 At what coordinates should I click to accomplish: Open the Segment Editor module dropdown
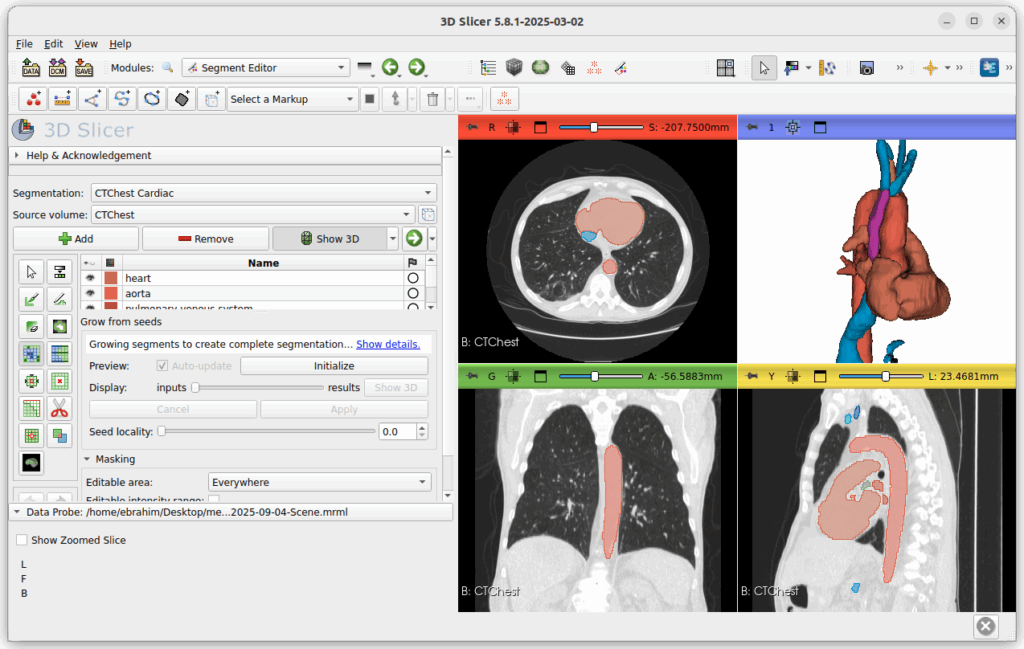pos(265,68)
